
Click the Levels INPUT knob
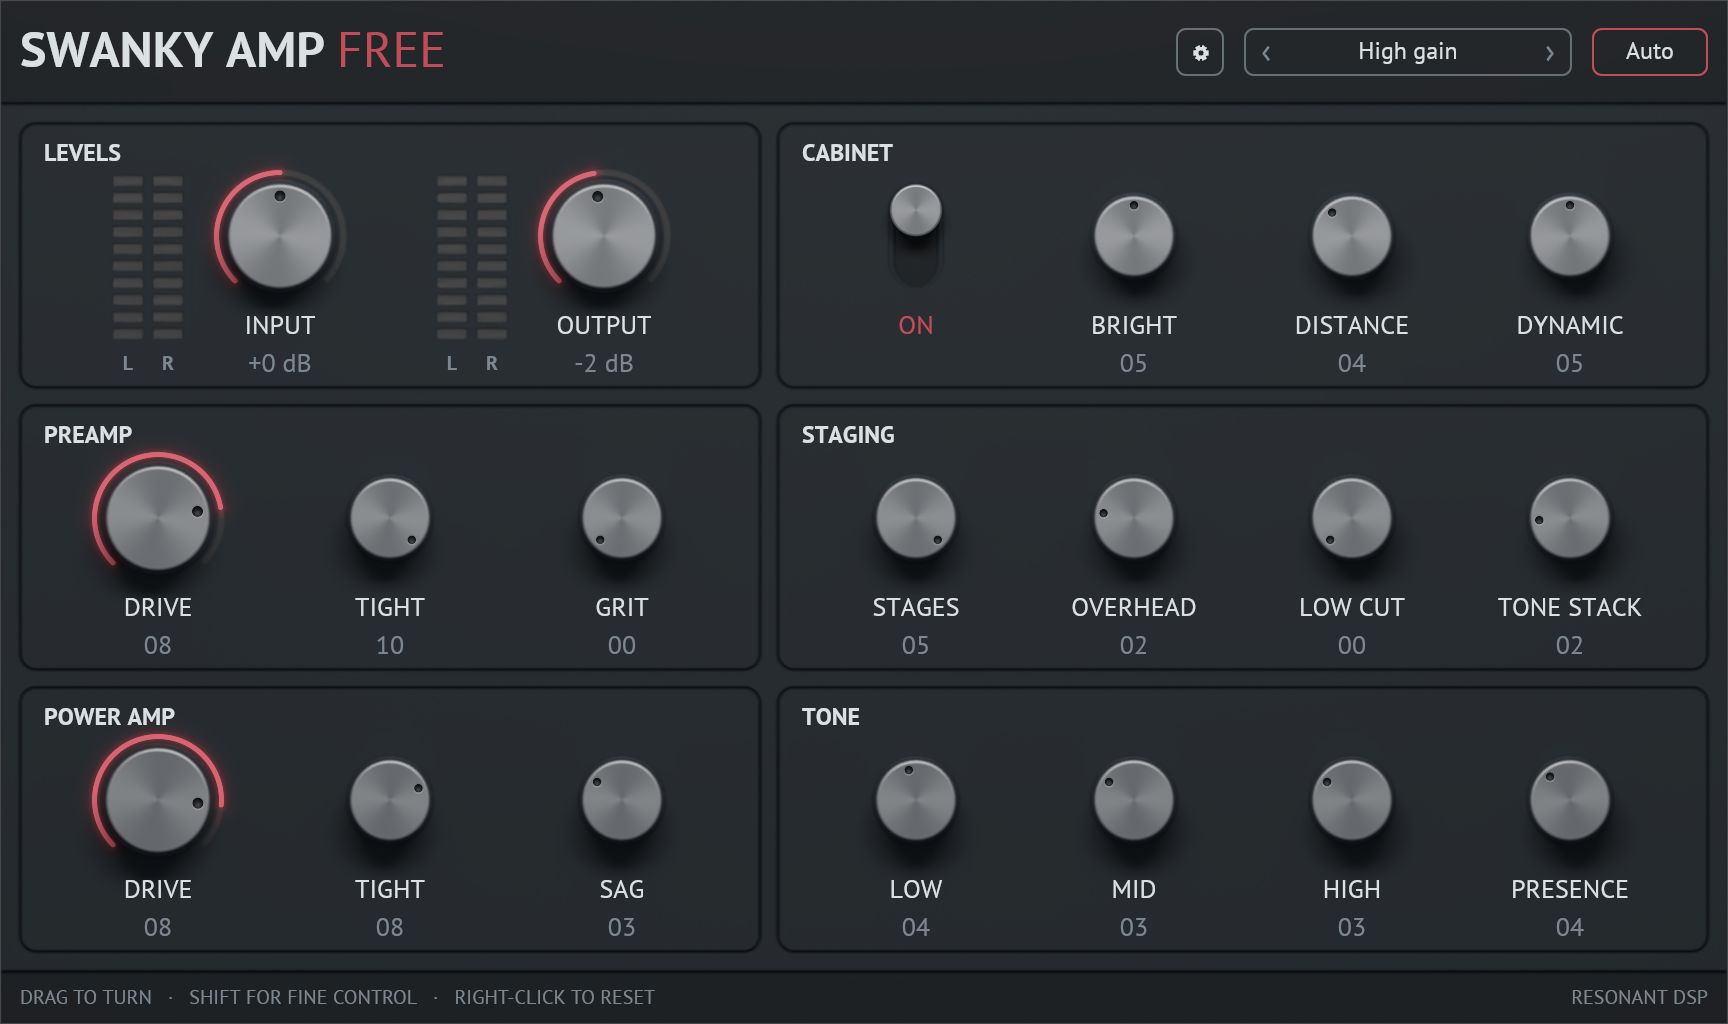pyautogui.click(x=280, y=236)
